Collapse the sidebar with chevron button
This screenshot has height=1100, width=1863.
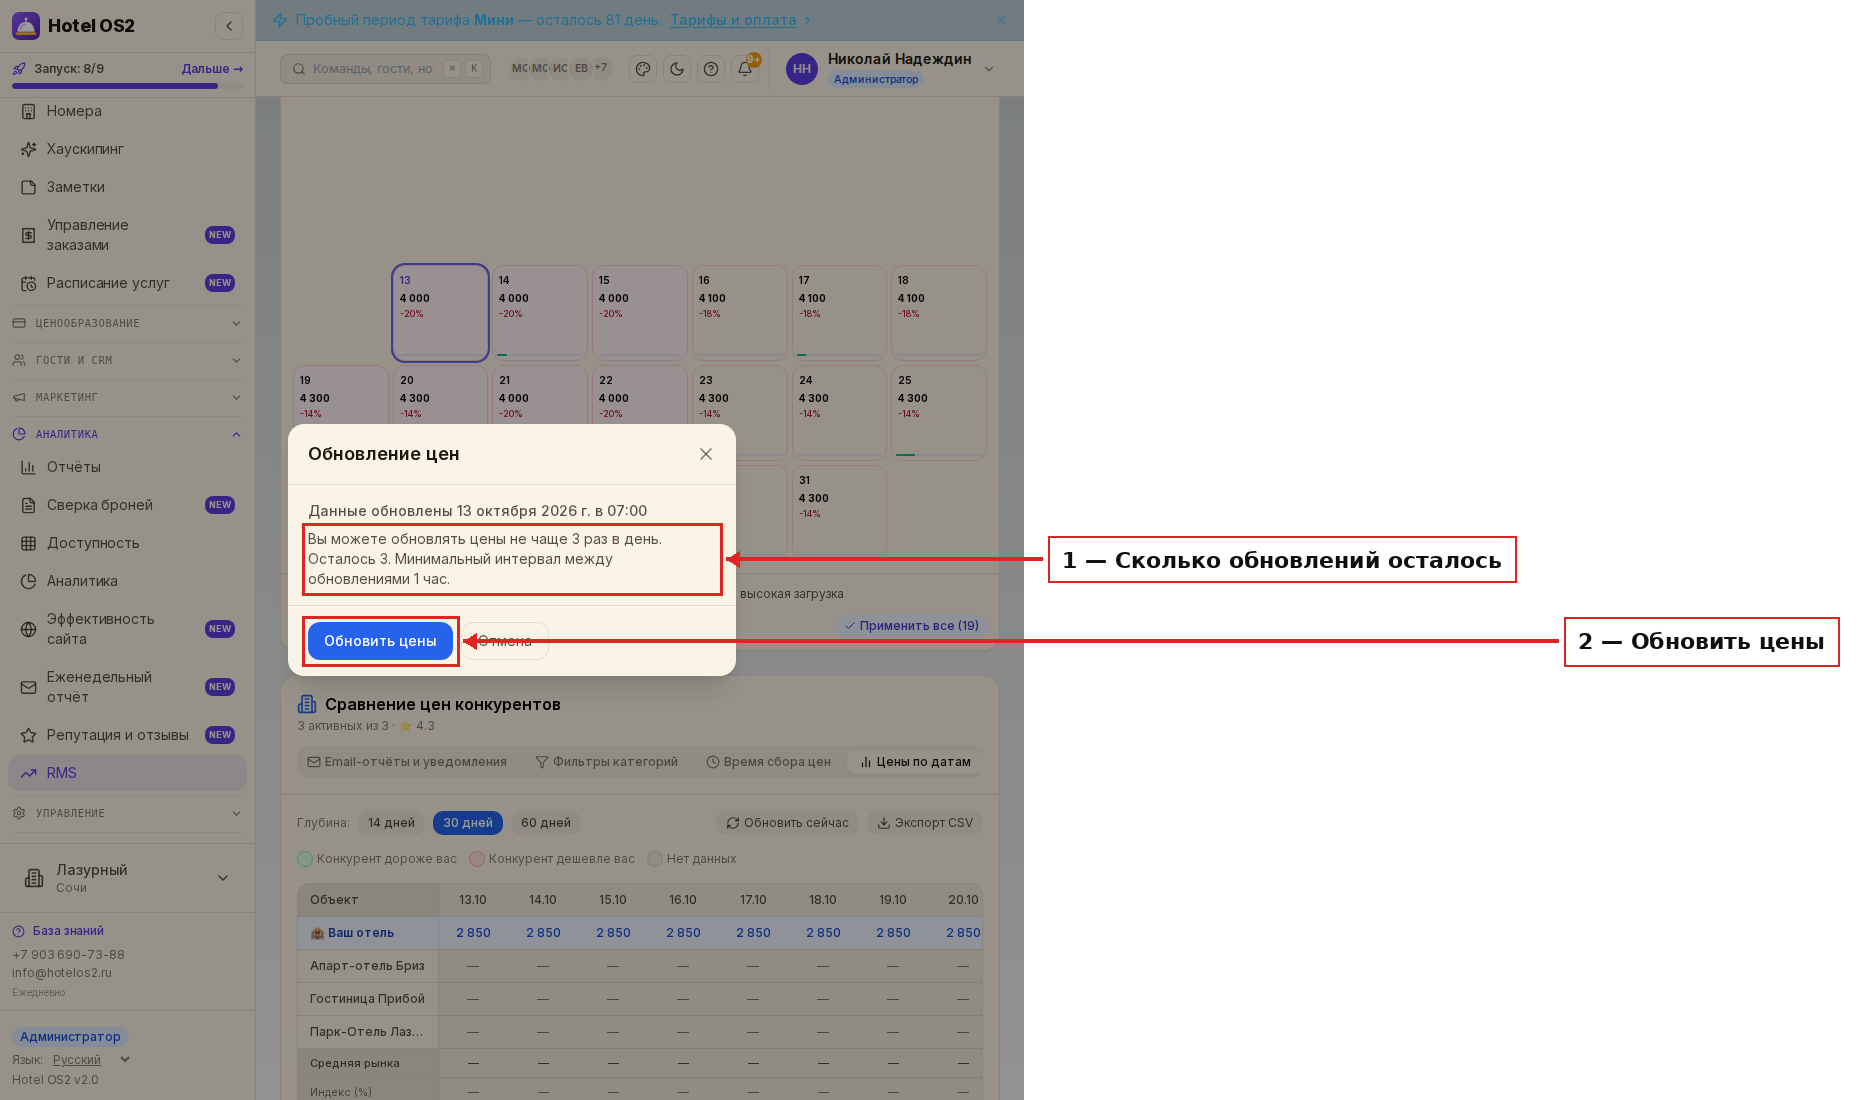pyautogui.click(x=229, y=26)
